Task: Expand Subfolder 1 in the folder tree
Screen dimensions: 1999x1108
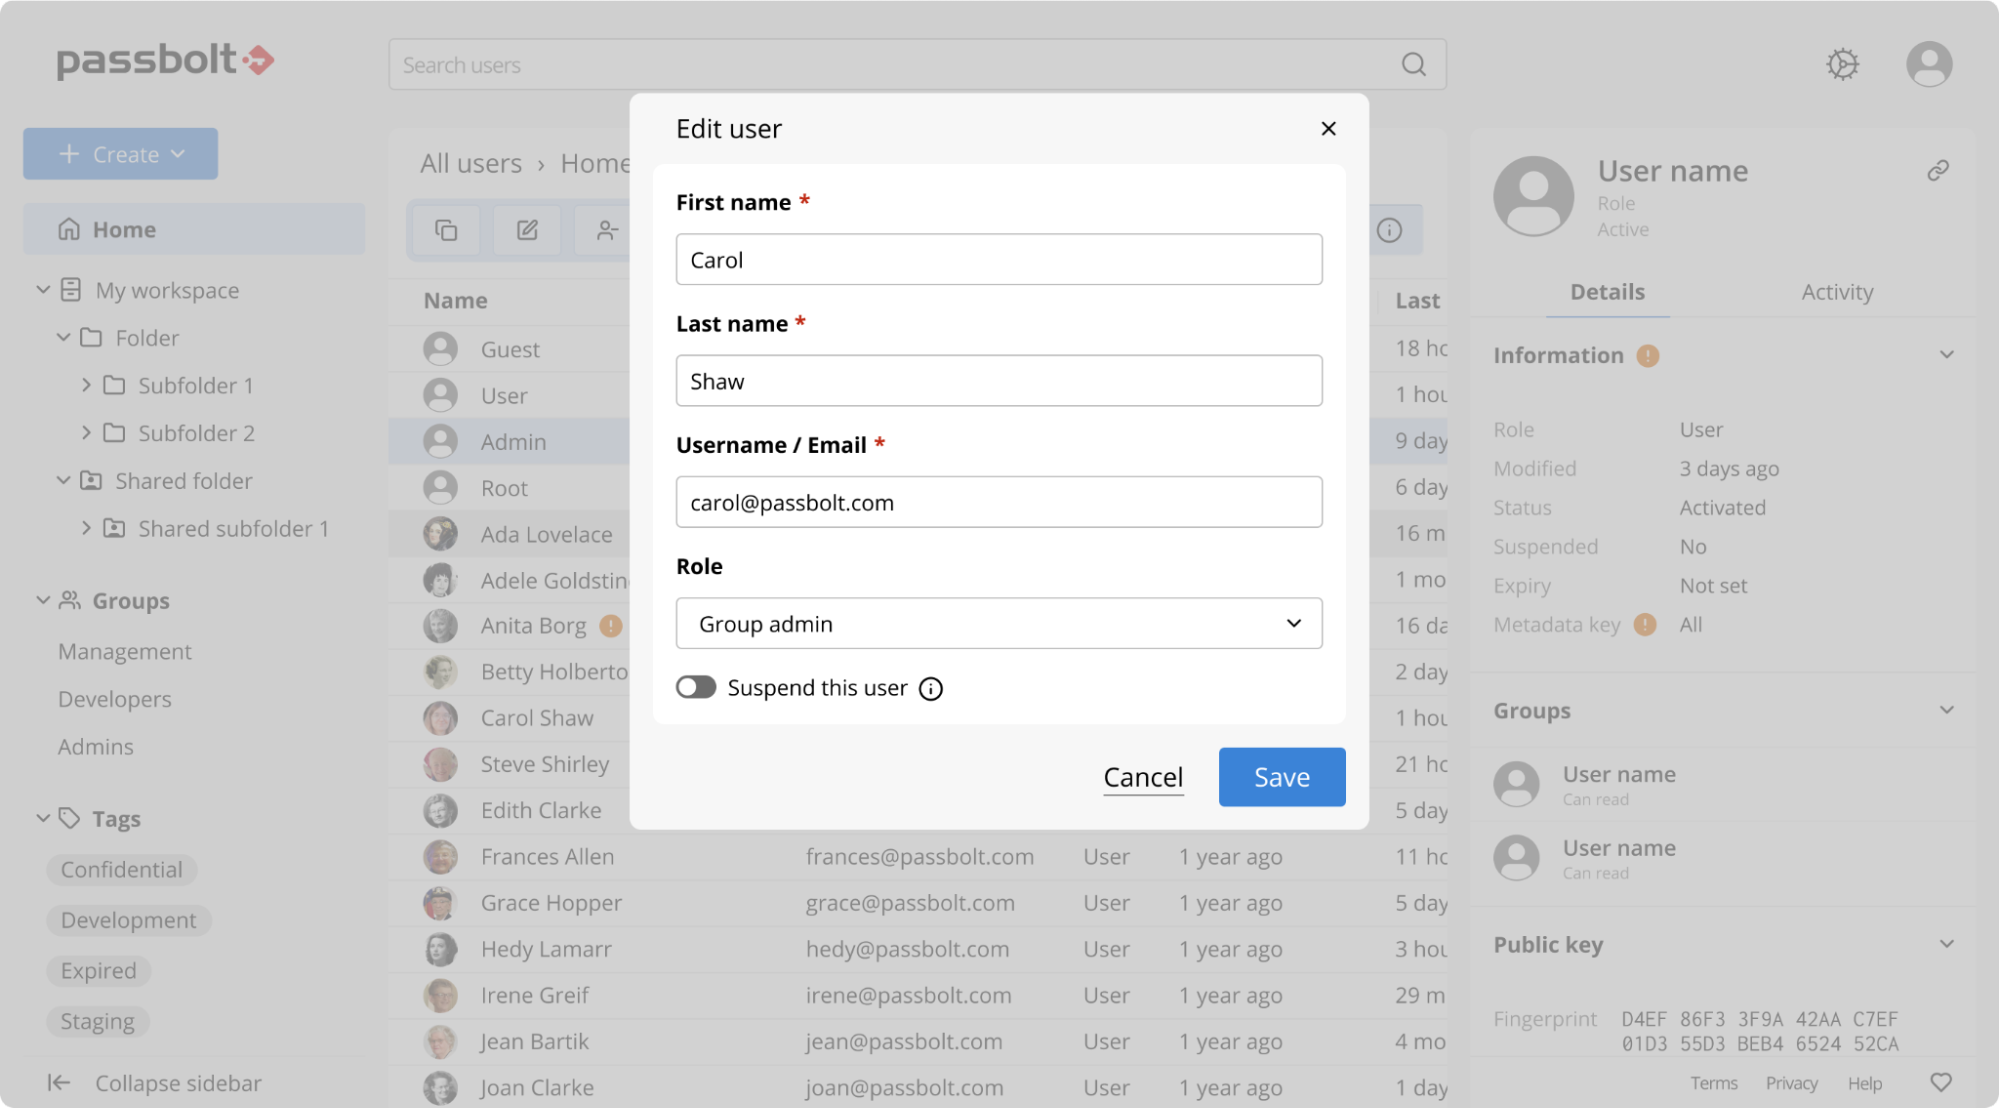Action: click(x=86, y=385)
